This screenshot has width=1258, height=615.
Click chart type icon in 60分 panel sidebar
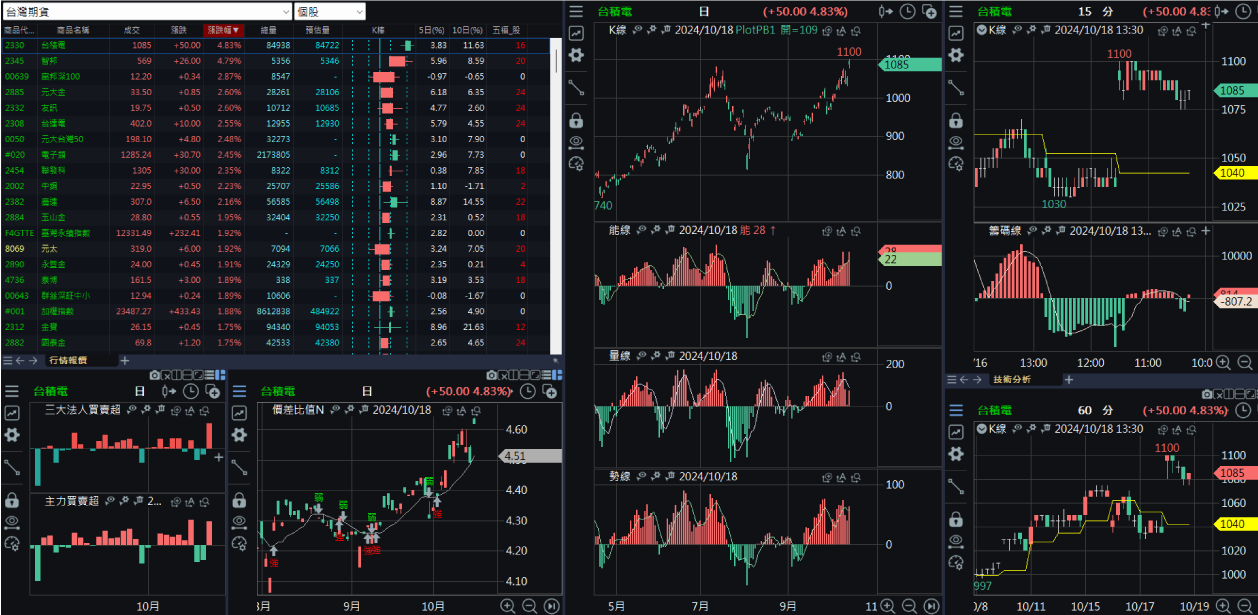click(x=956, y=431)
